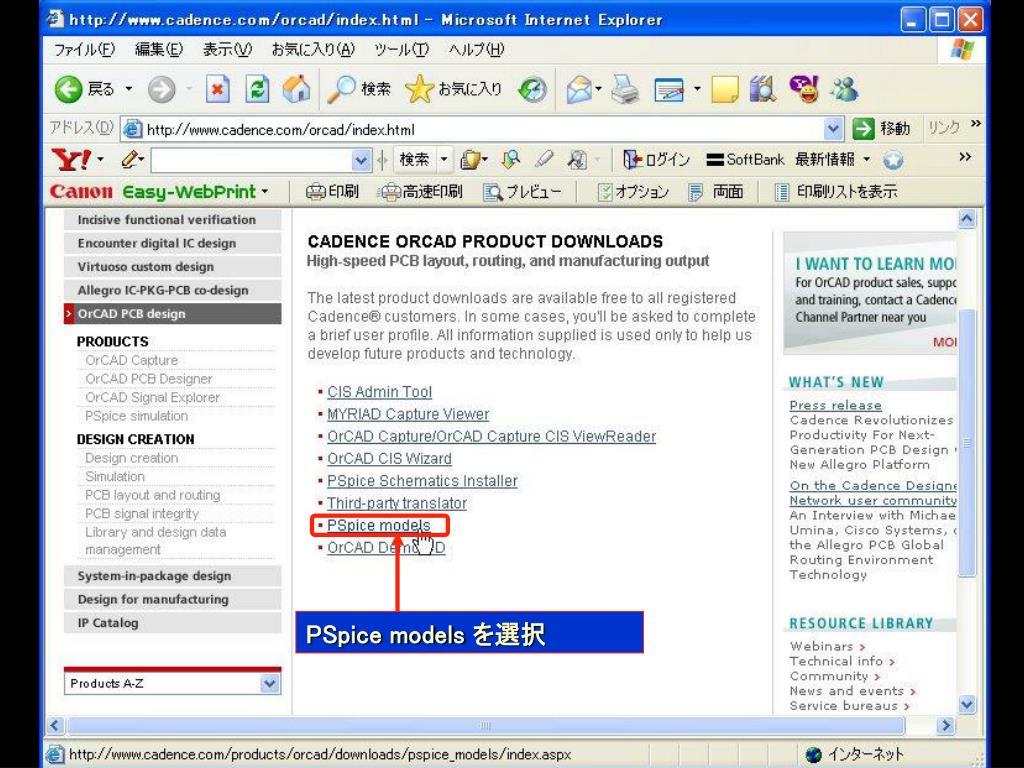Click the OrCAD Capture product link
This screenshot has width=1024, height=768.
(x=131, y=360)
